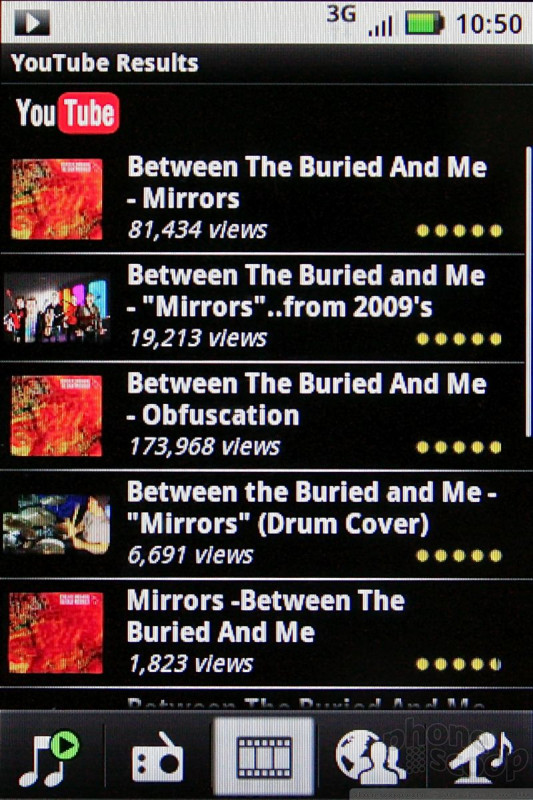The image size is (533, 800).
Task: Tap the band performance thumbnail
Action: coord(56,308)
